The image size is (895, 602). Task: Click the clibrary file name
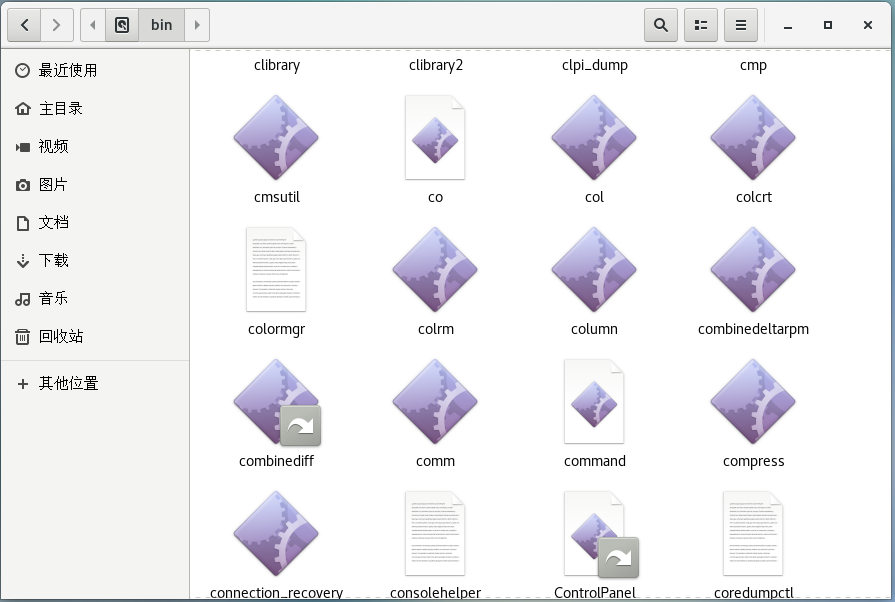coord(277,65)
